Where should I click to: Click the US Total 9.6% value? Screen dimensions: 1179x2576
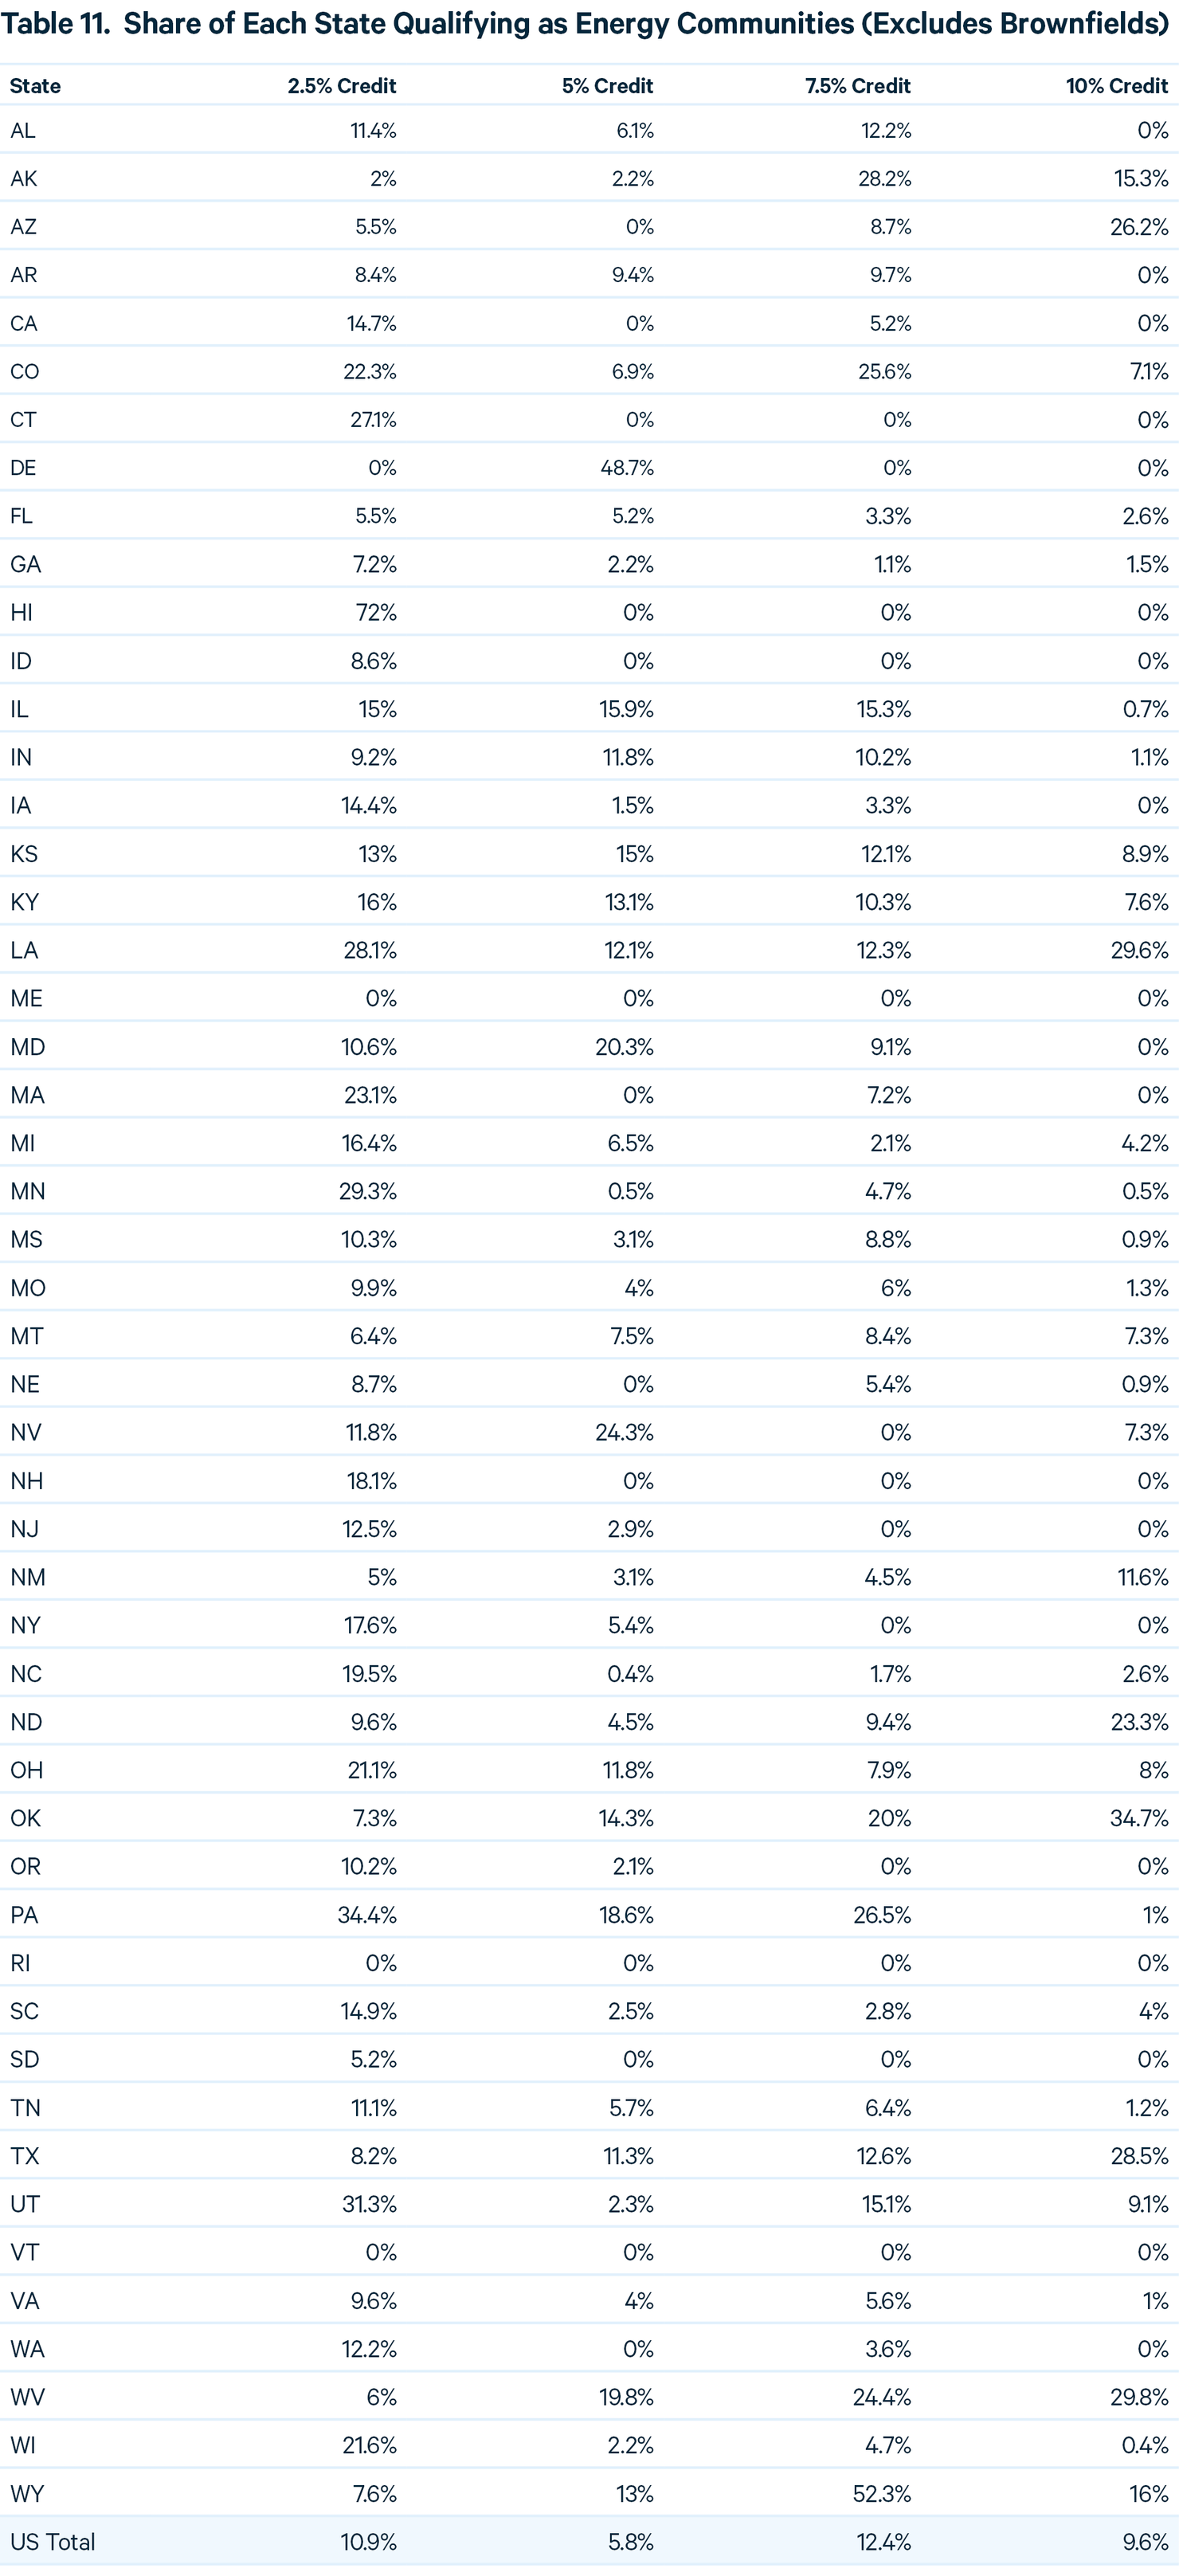(1145, 2542)
